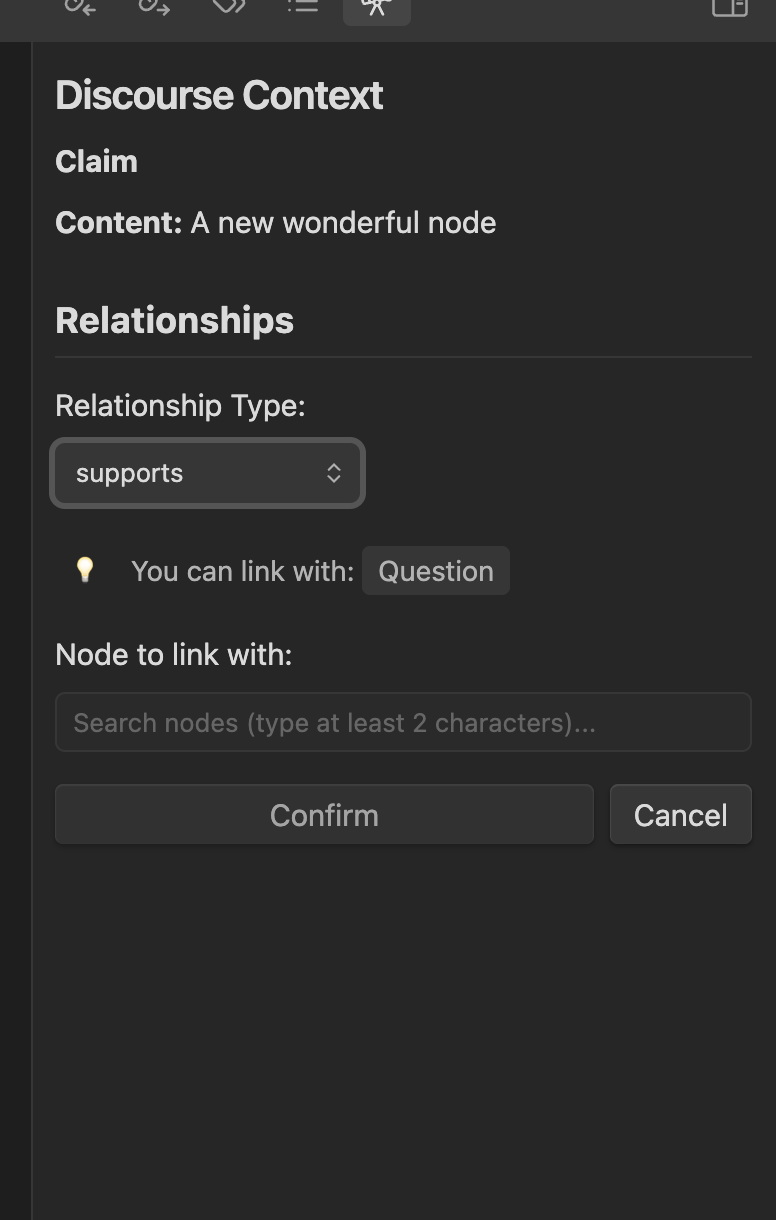Confirm the new relationship

point(324,814)
